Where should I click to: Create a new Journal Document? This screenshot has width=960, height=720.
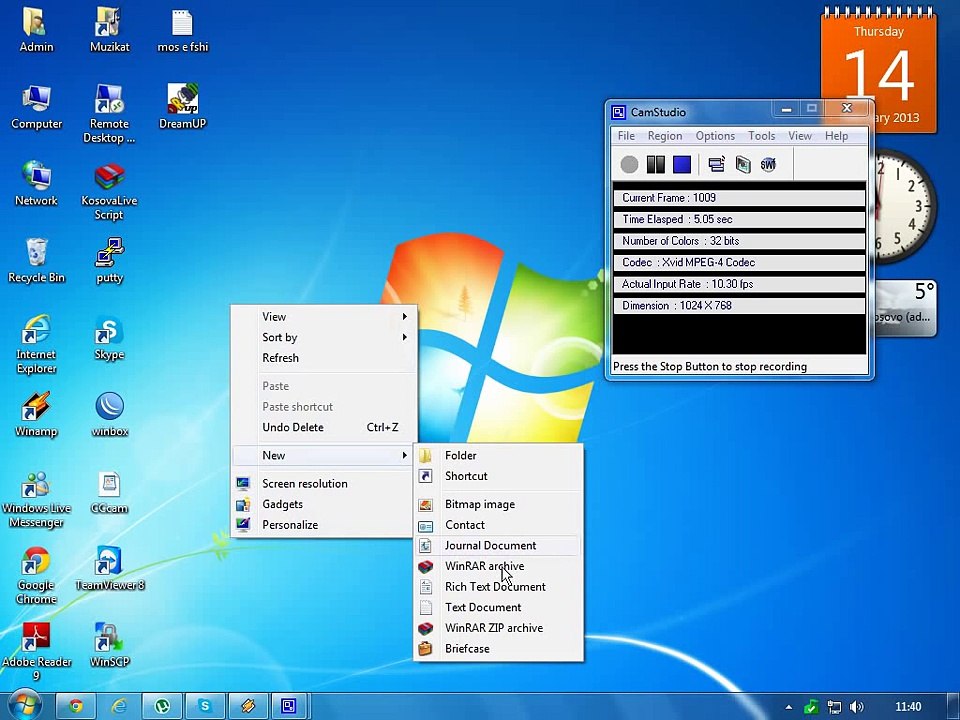point(498,546)
